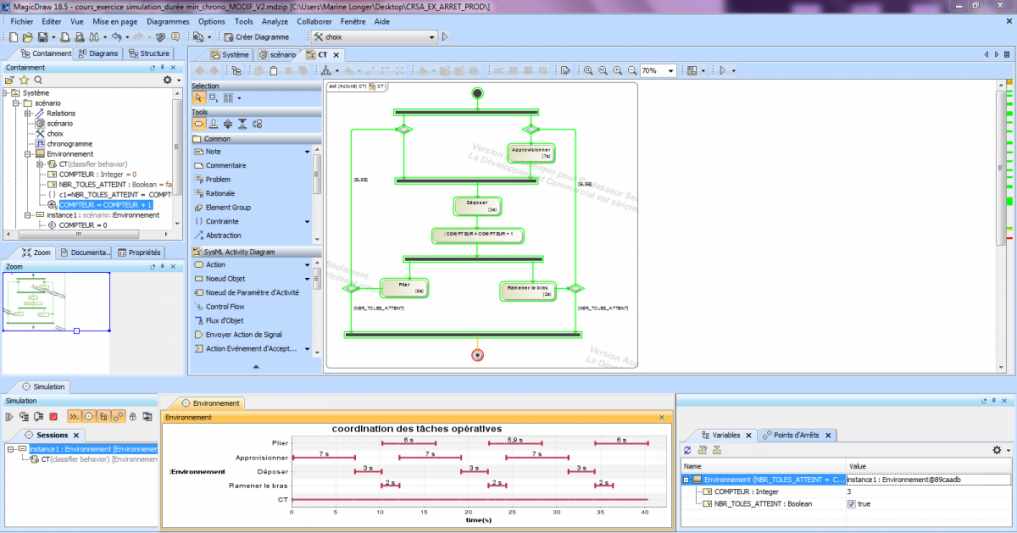The width and height of the screenshot is (1017, 533).
Task: Open the 70% zoom level dropdown
Action: (671, 70)
